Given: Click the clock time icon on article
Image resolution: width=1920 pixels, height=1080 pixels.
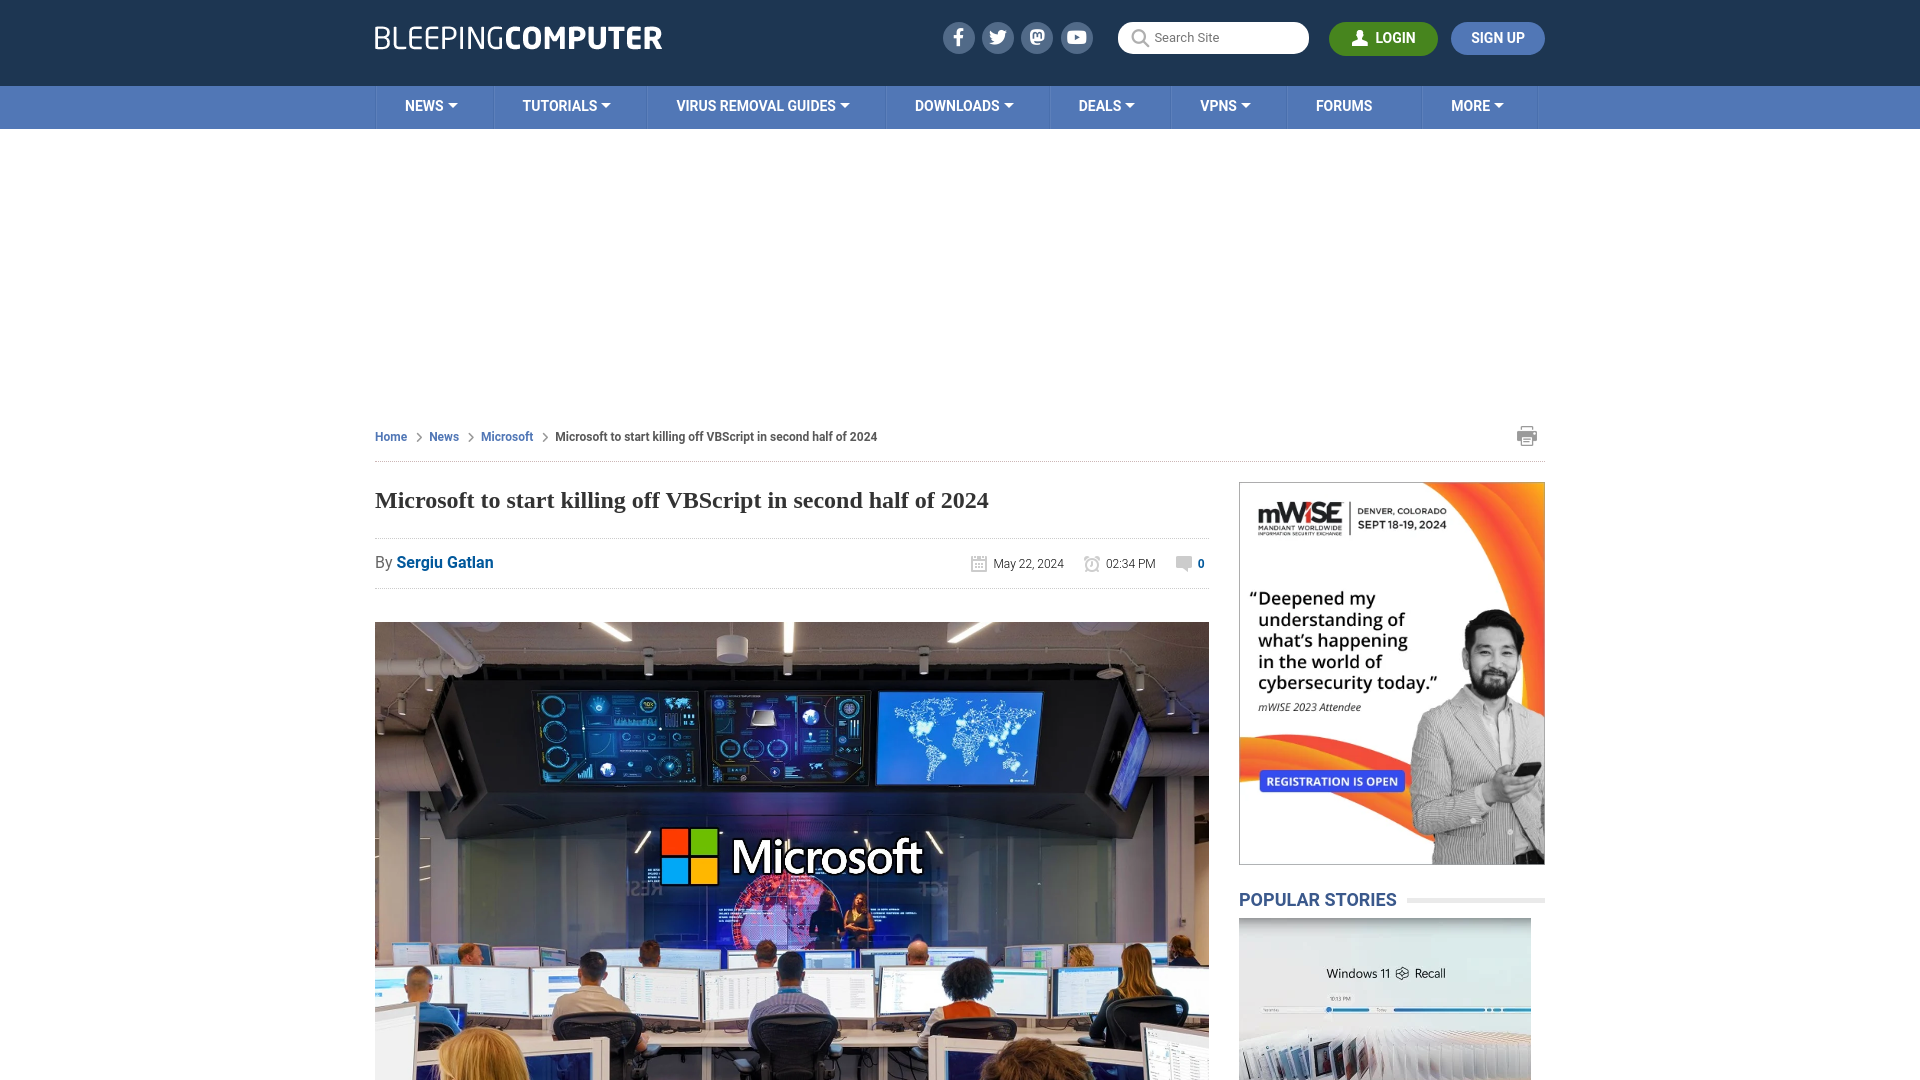Looking at the screenshot, I should coord(1092,563).
